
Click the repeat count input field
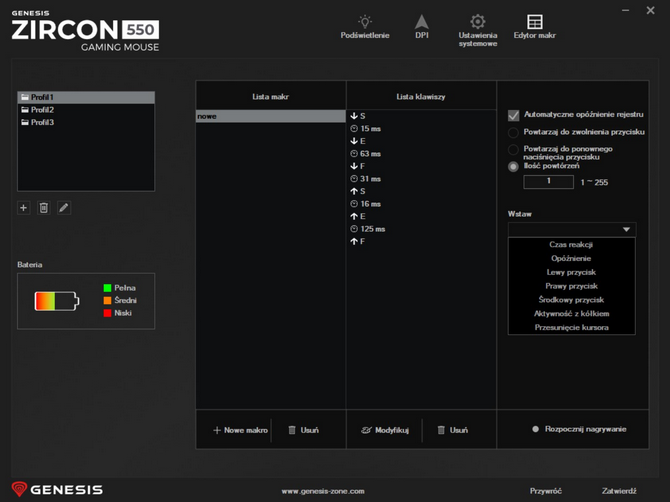[549, 182]
